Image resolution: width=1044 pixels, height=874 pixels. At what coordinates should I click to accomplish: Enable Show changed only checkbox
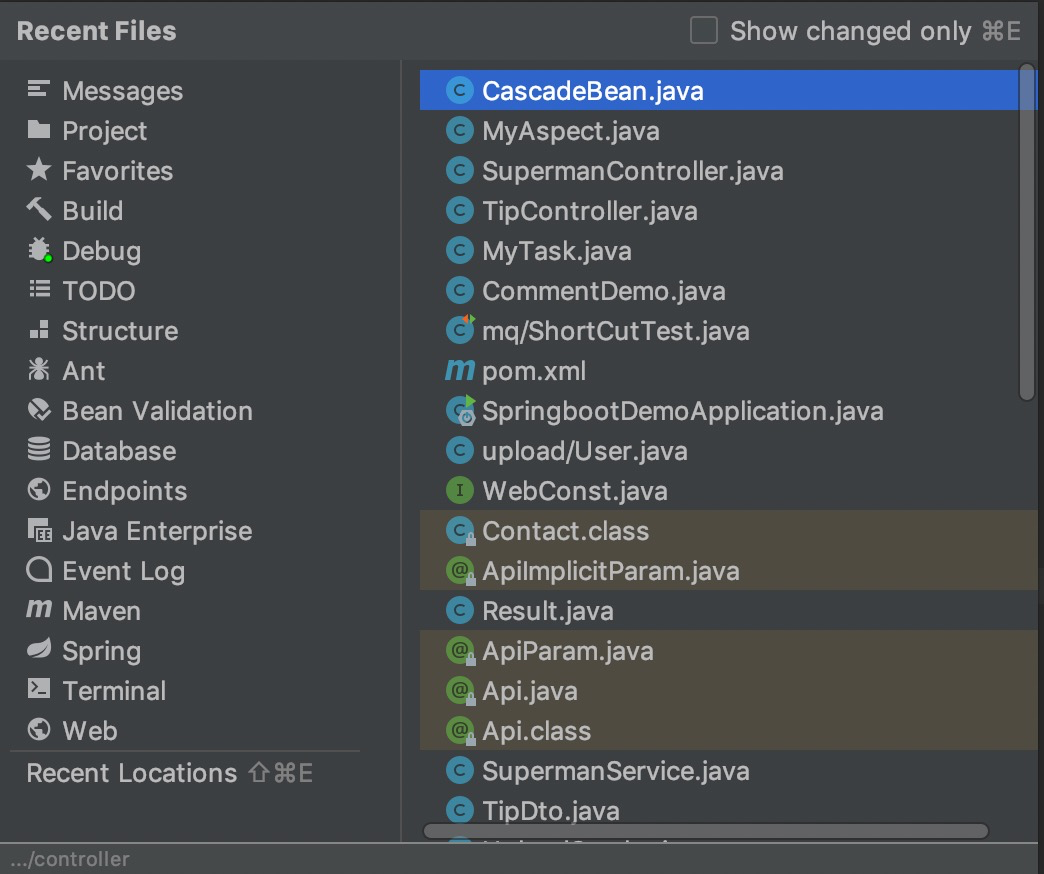click(x=704, y=31)
